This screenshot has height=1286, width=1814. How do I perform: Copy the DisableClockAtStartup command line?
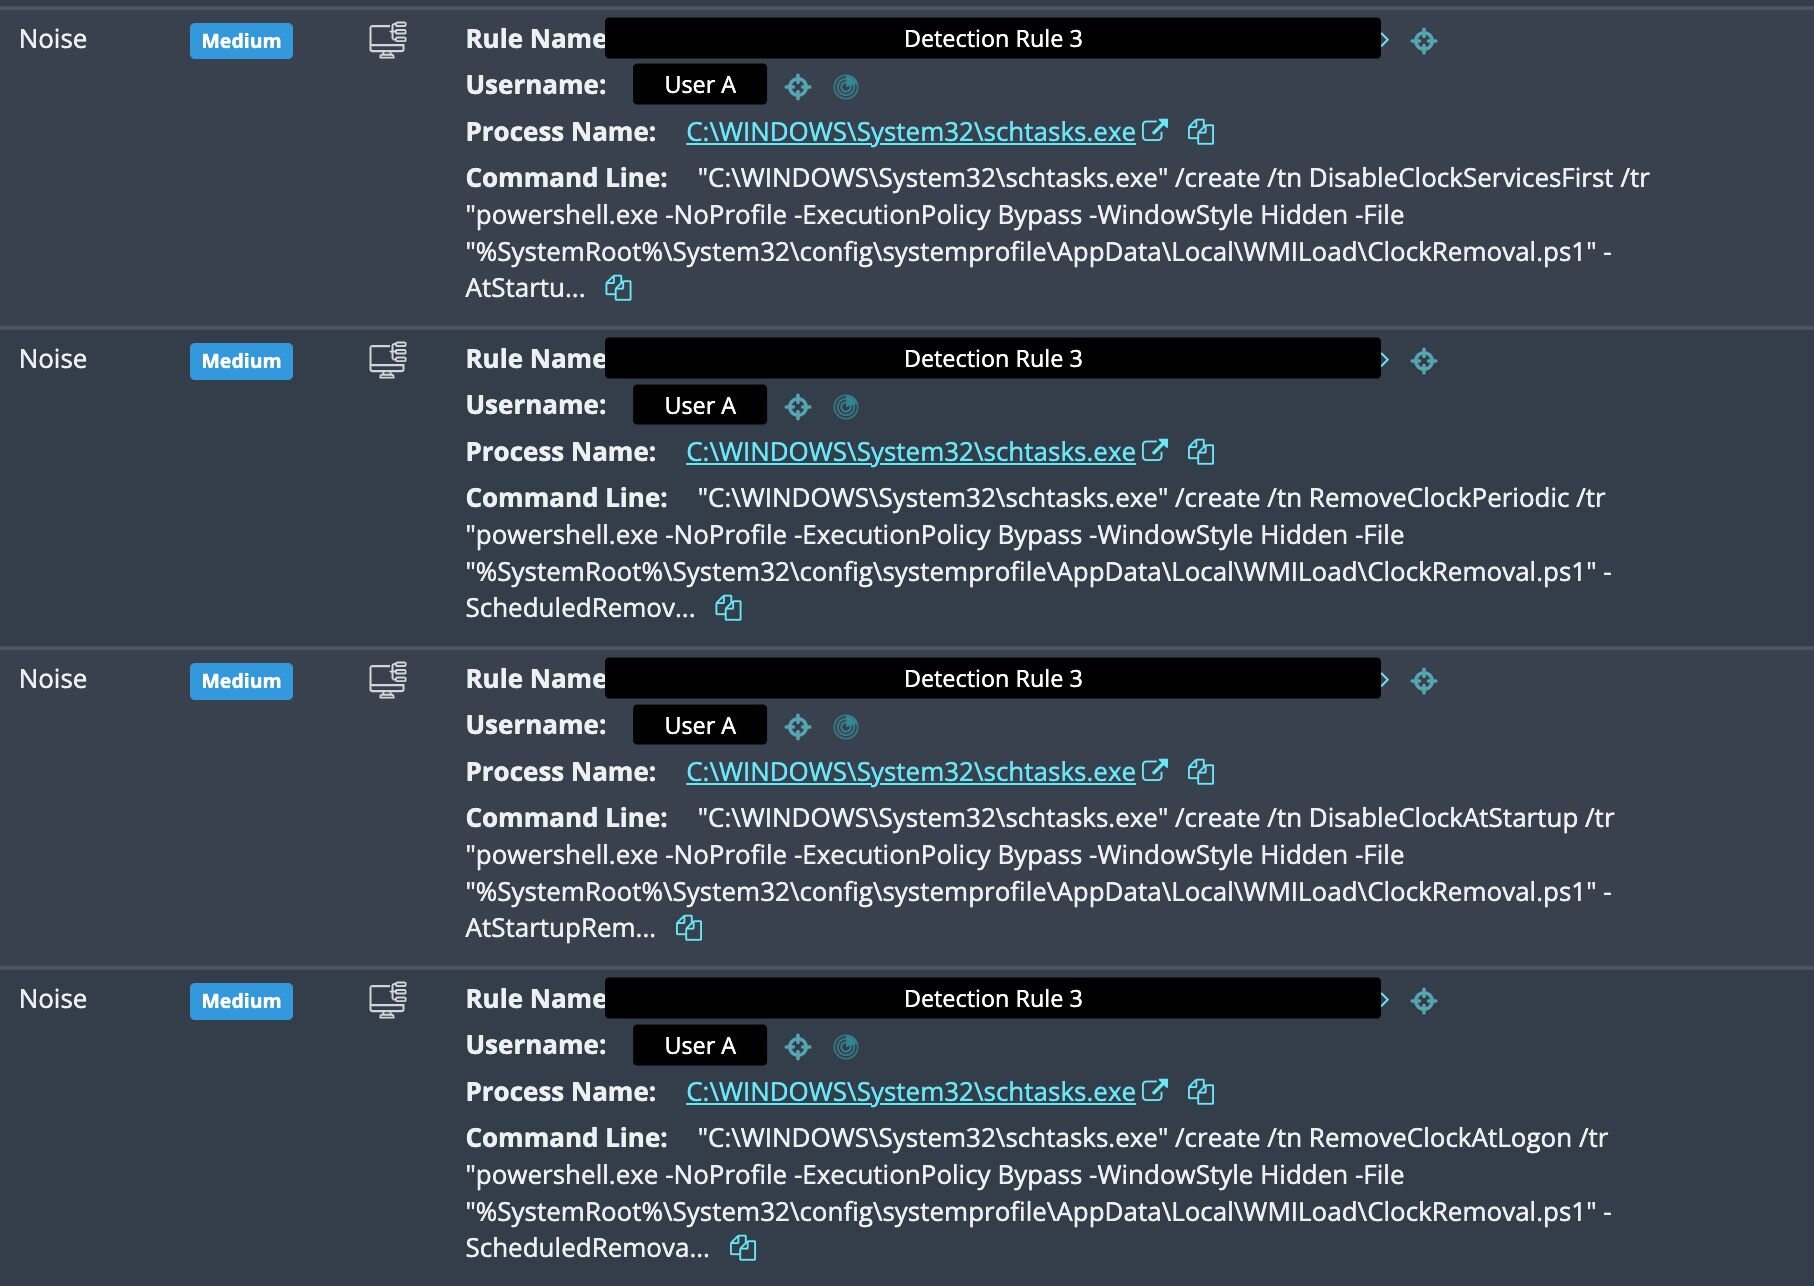(689, 929)
